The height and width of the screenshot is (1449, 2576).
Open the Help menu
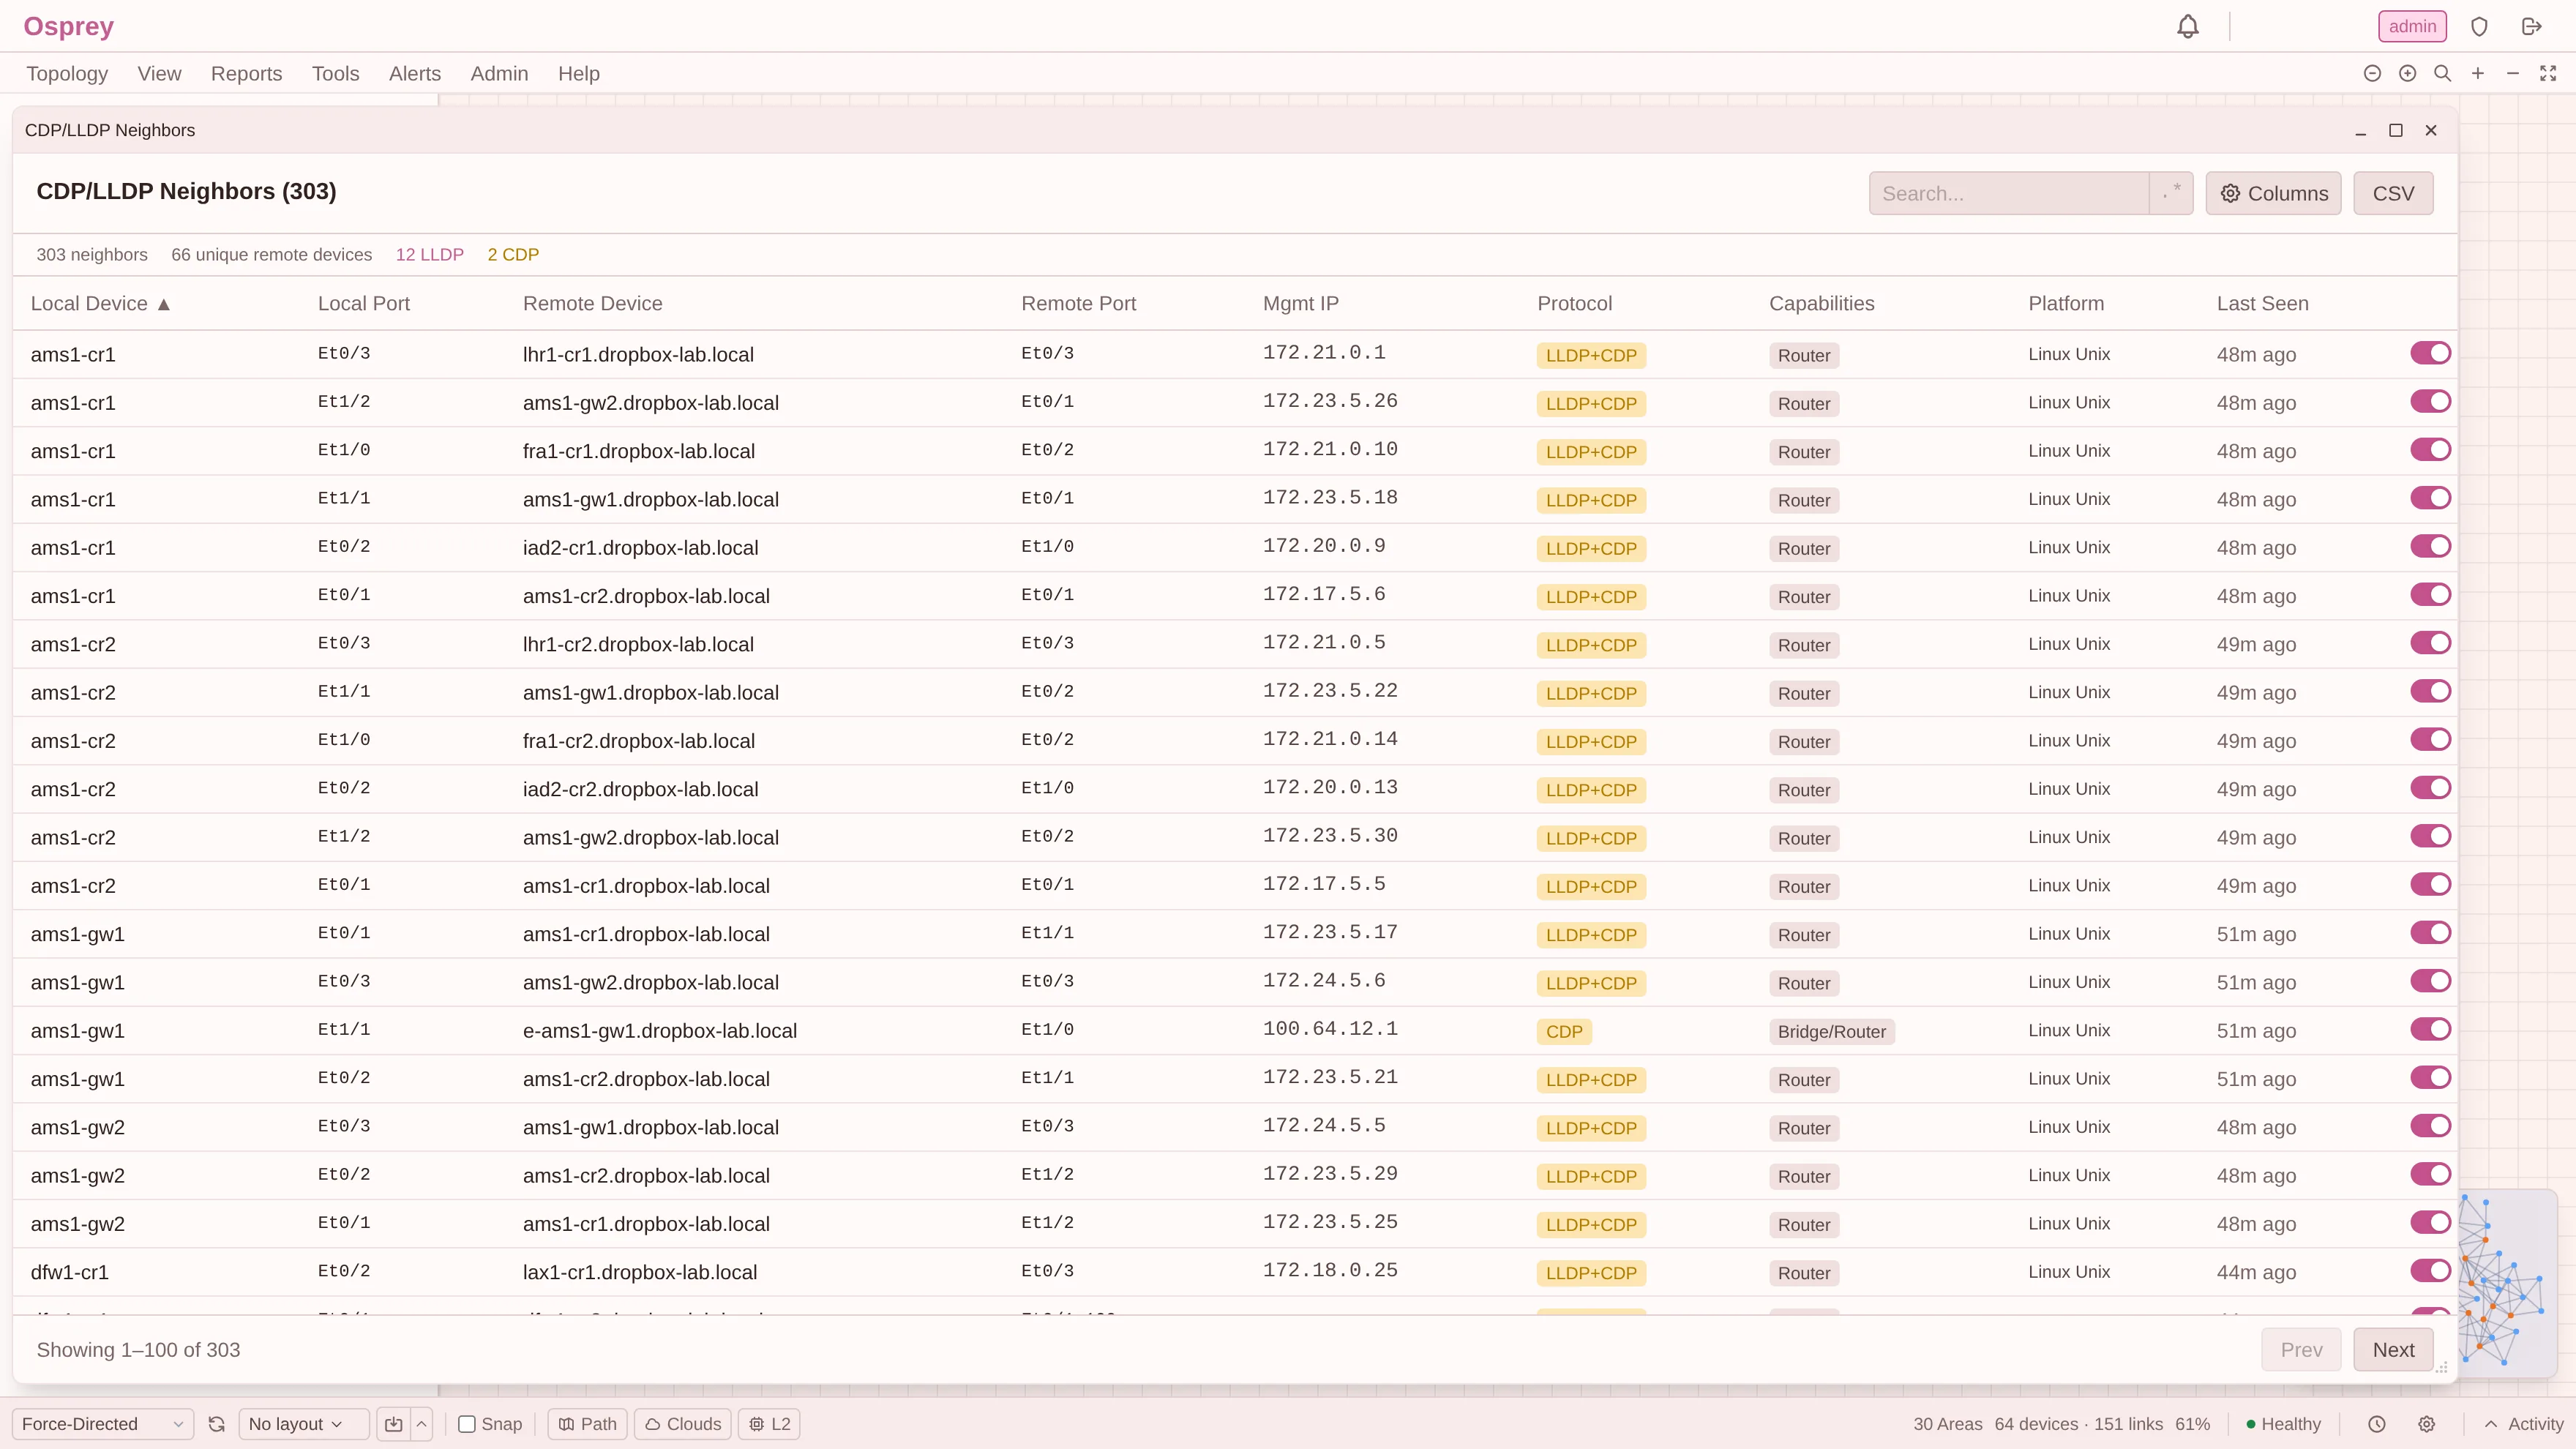579,74
